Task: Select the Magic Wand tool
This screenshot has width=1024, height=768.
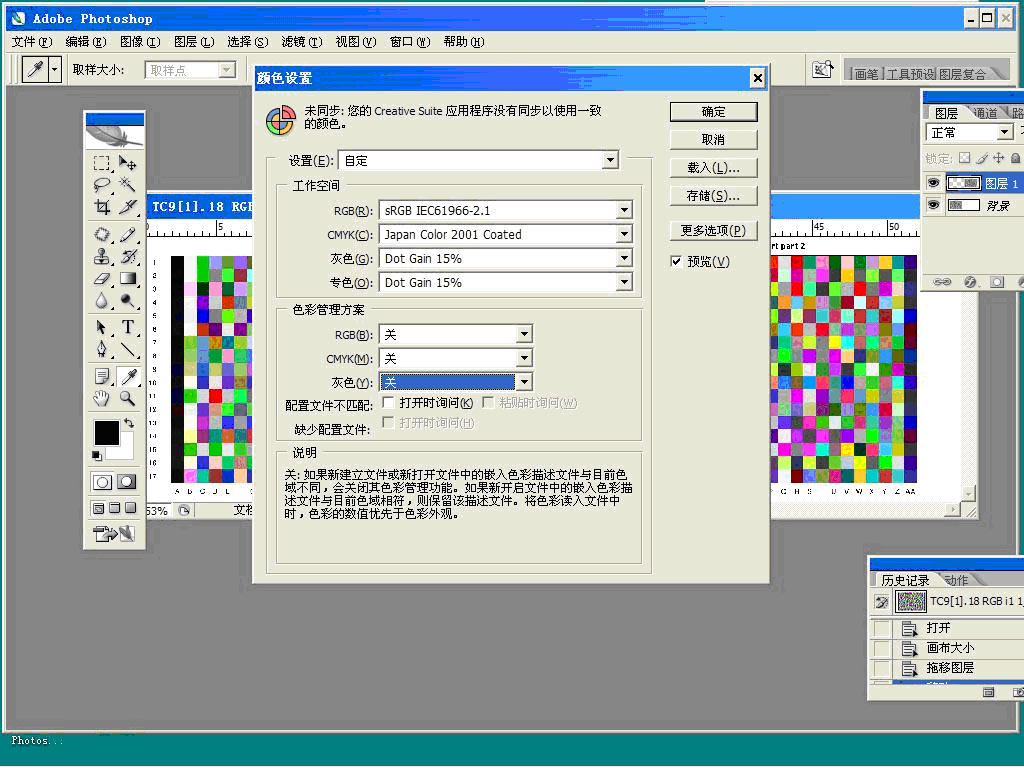Action: pos(128,185)
